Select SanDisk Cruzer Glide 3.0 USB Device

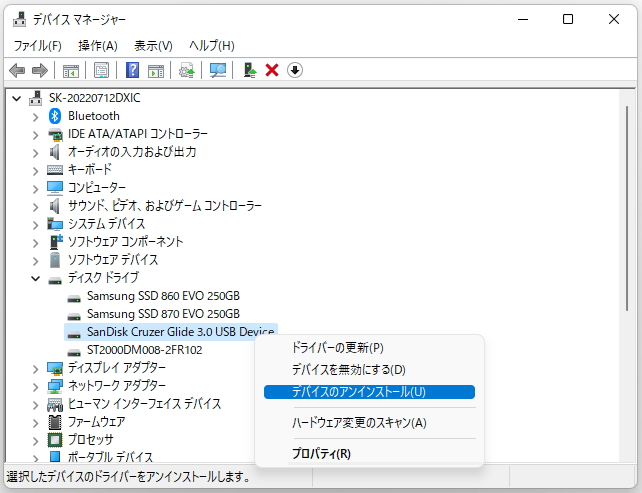[181, 332]
